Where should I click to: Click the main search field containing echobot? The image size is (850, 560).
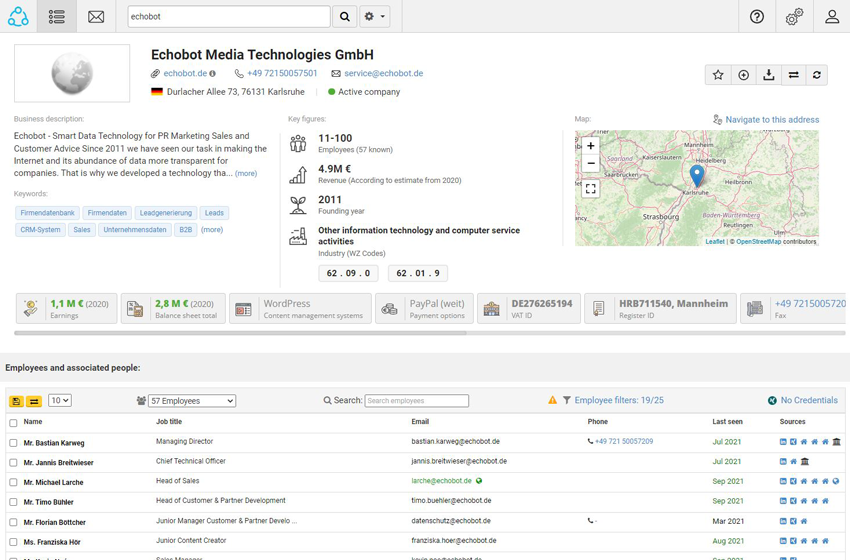click(x=229, y=16)
